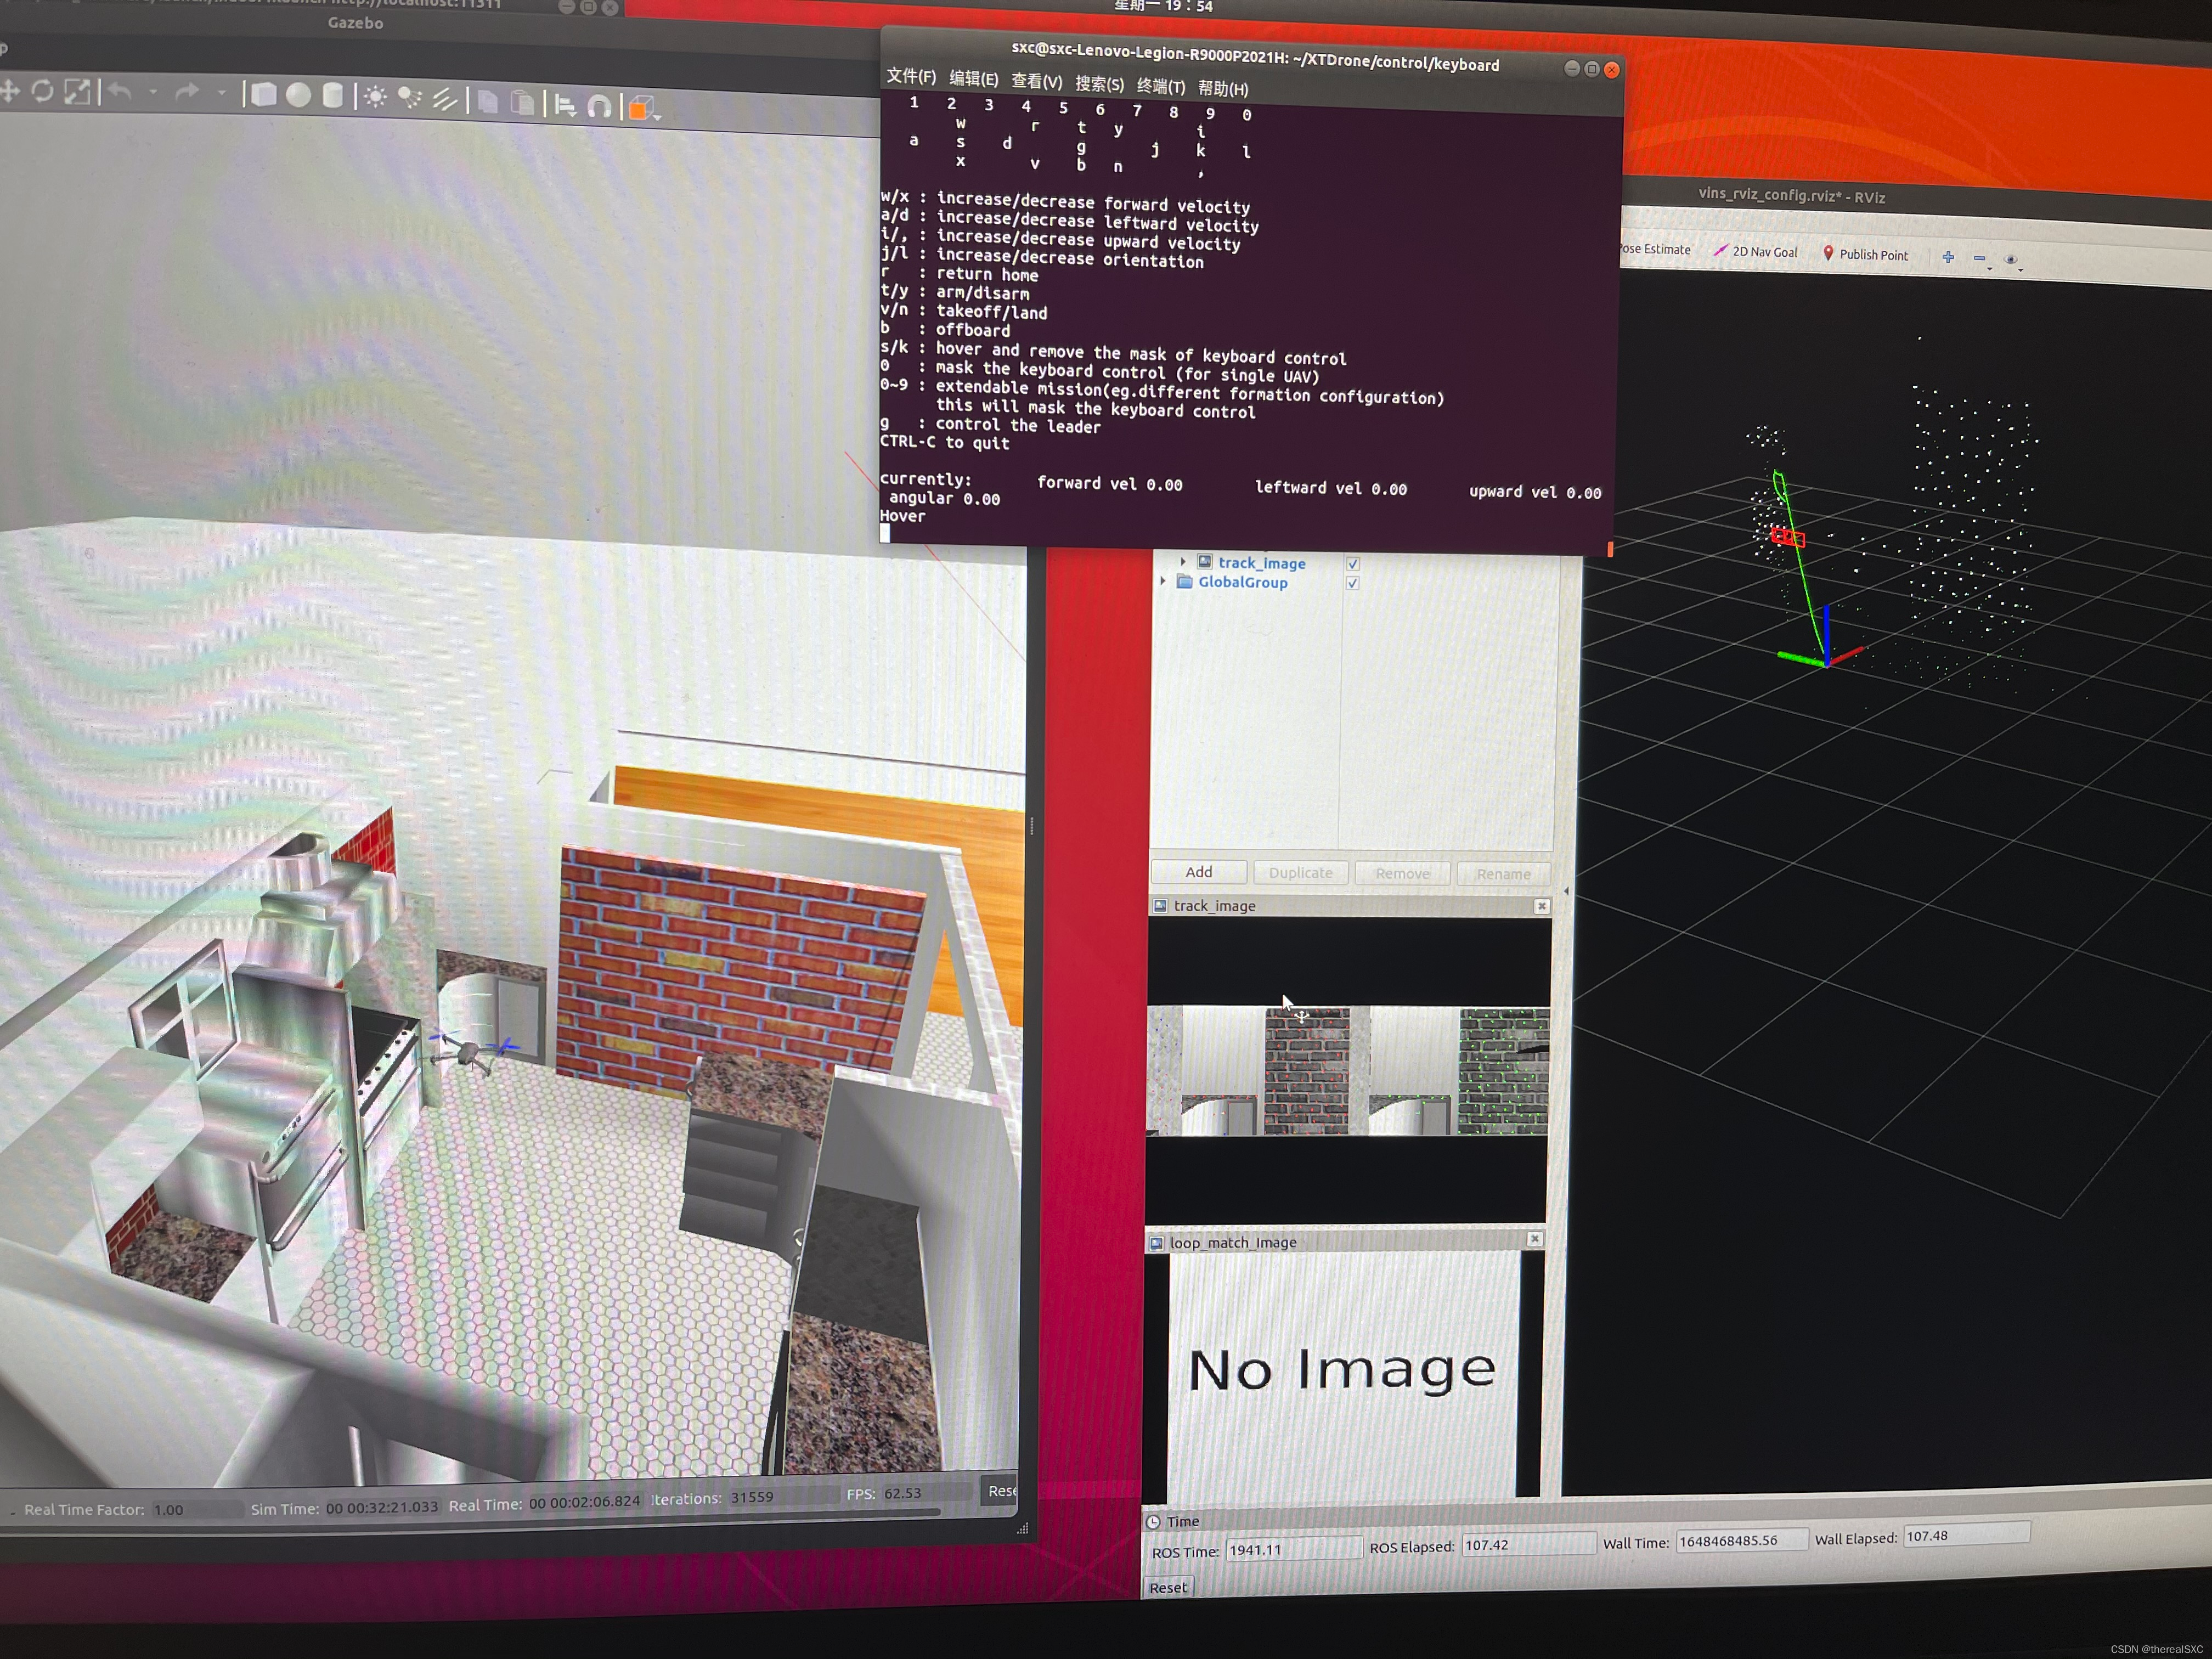Screen dimensions: 2212x1659
Task: Close the track_image panel
Action: [x=1541, y=906]
